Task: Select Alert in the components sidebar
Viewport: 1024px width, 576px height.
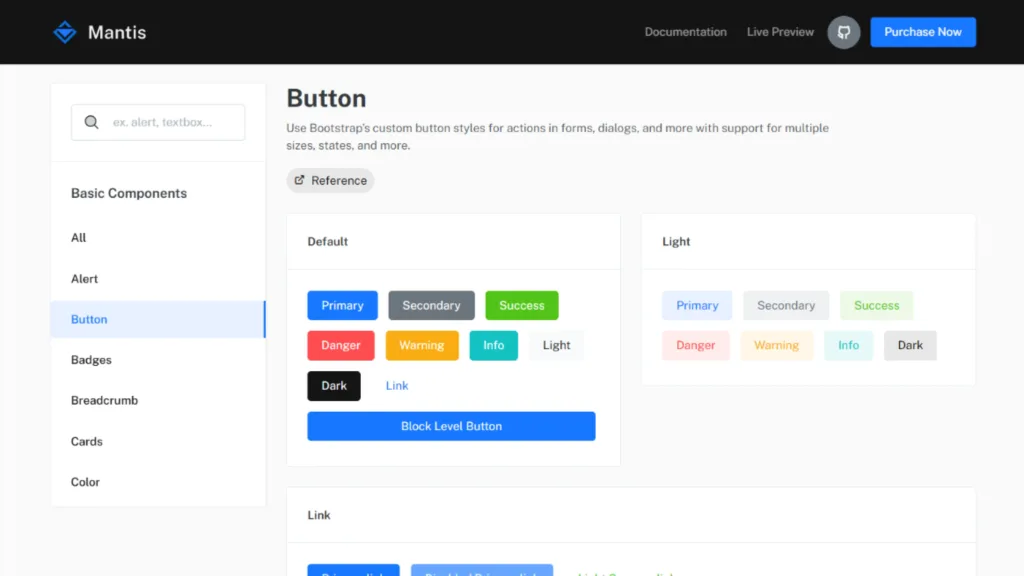Action: (84, 278)
